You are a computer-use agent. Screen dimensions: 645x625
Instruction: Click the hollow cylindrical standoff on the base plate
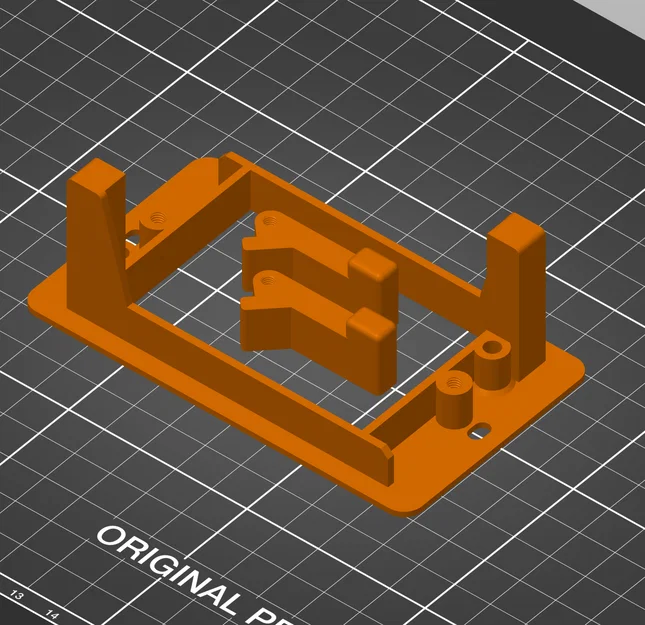click(x=493, y=364)
